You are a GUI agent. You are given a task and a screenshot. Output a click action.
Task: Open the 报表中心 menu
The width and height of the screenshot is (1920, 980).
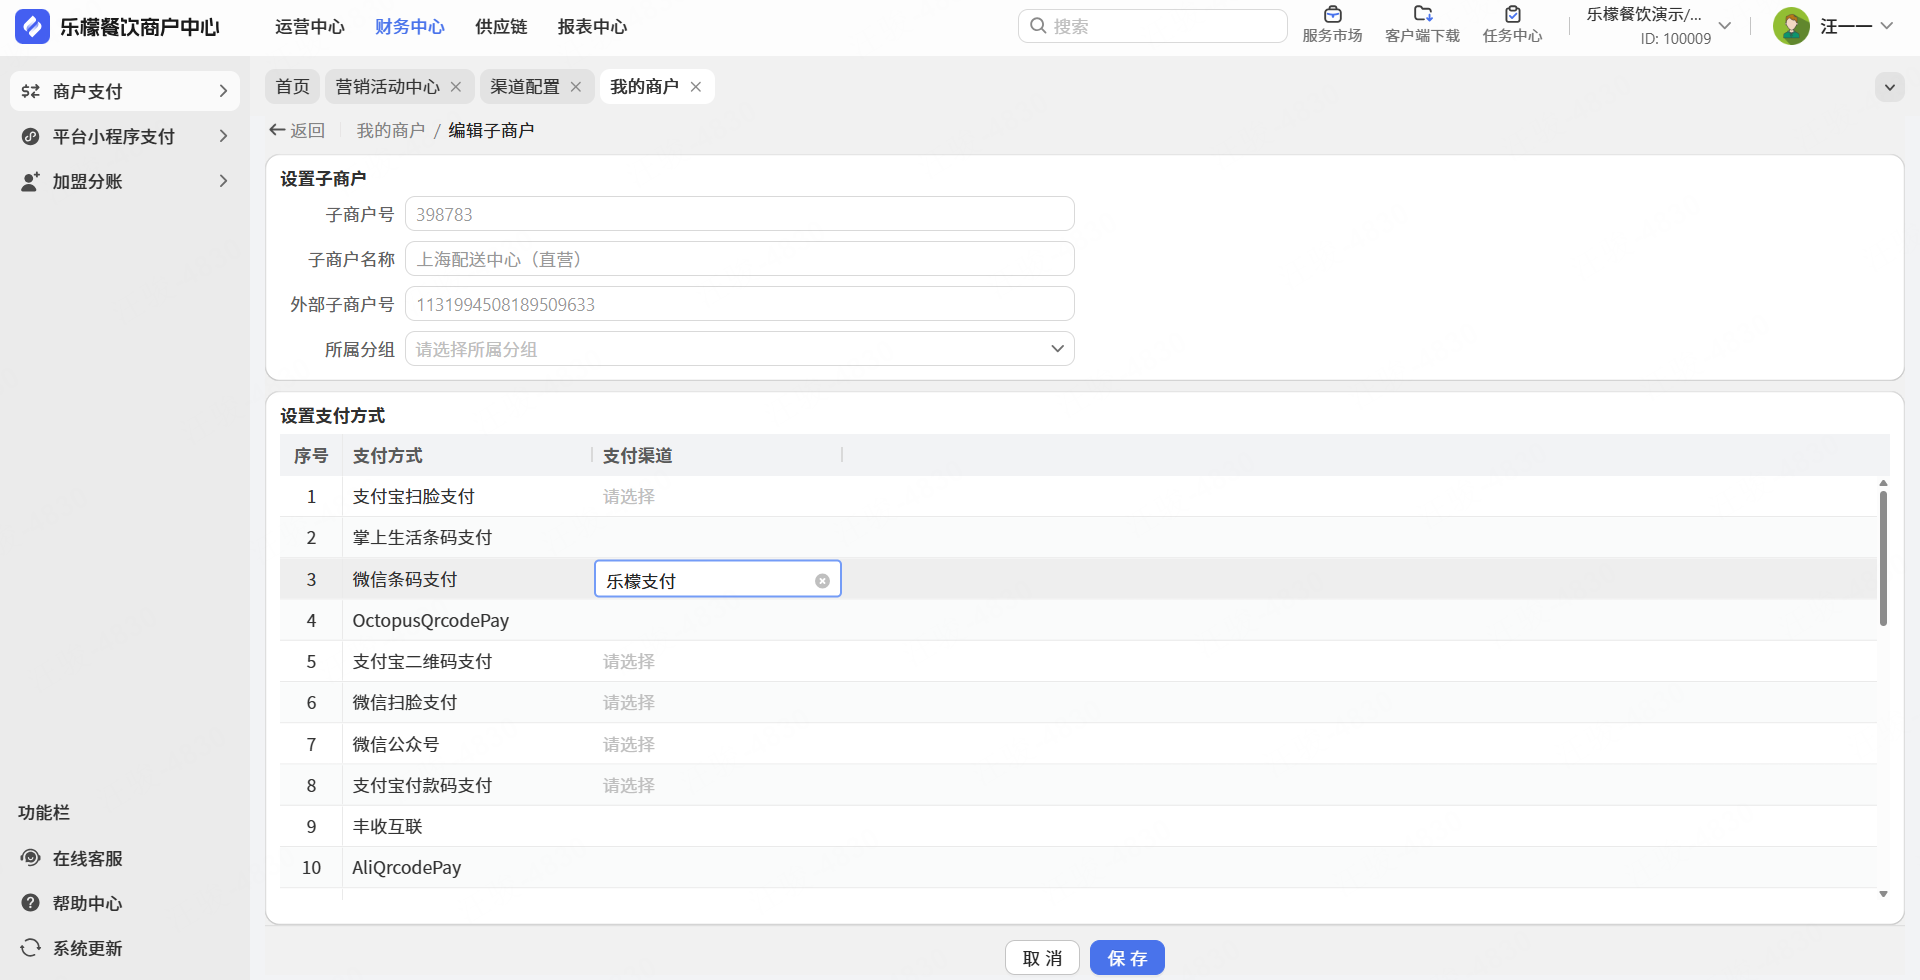point(592,27)
